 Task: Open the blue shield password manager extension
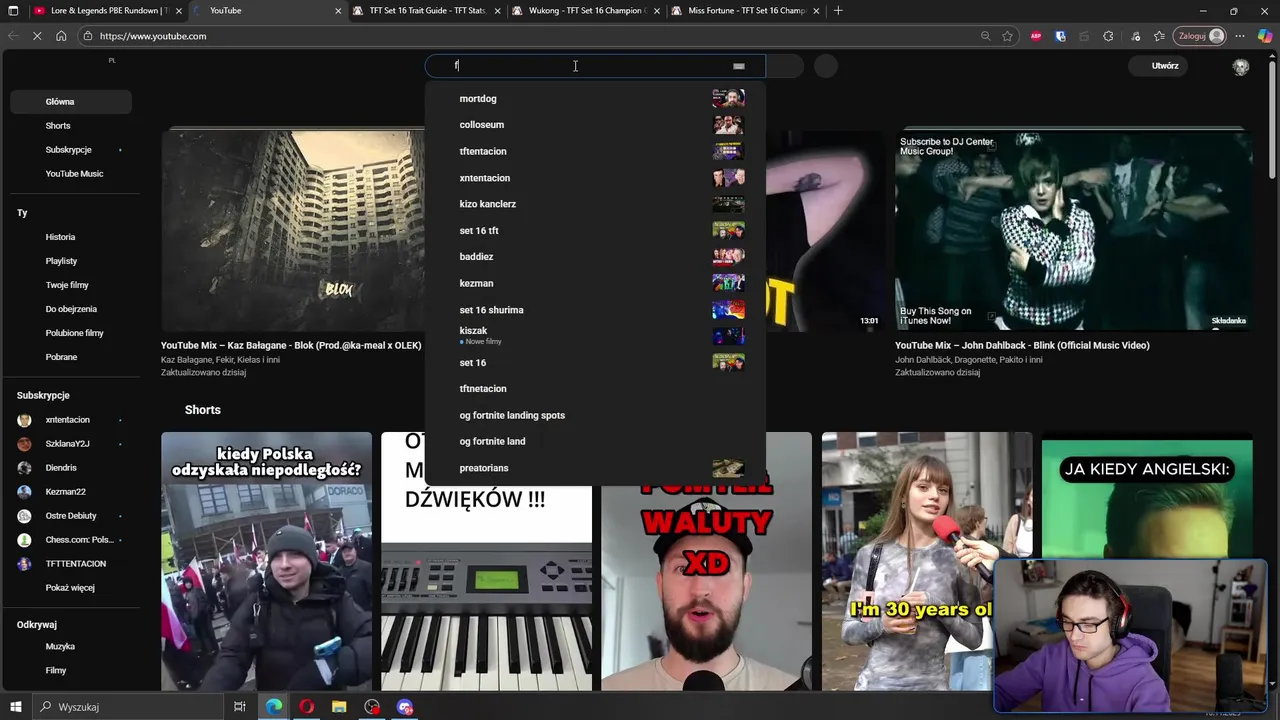[1061, 36]
